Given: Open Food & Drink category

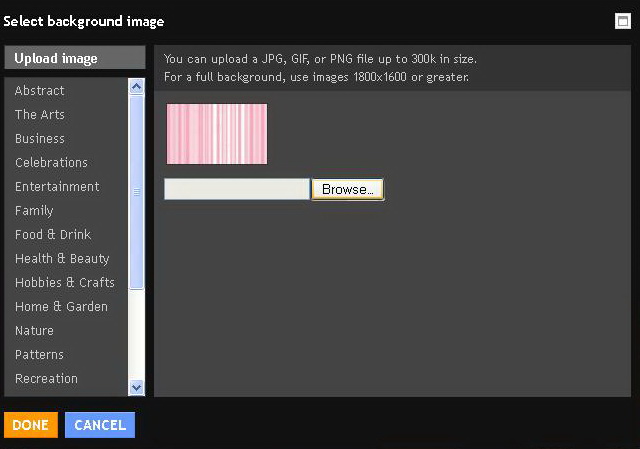Looking at the screenshot, I should 53,234.
